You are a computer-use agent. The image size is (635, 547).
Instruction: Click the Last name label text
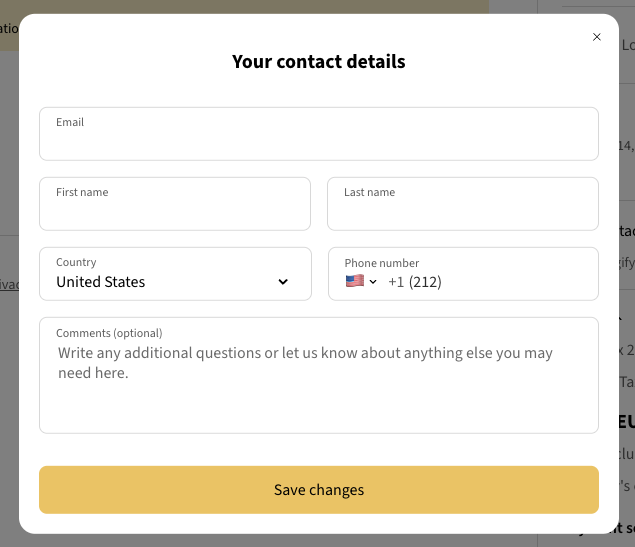[x=369, y=192]
